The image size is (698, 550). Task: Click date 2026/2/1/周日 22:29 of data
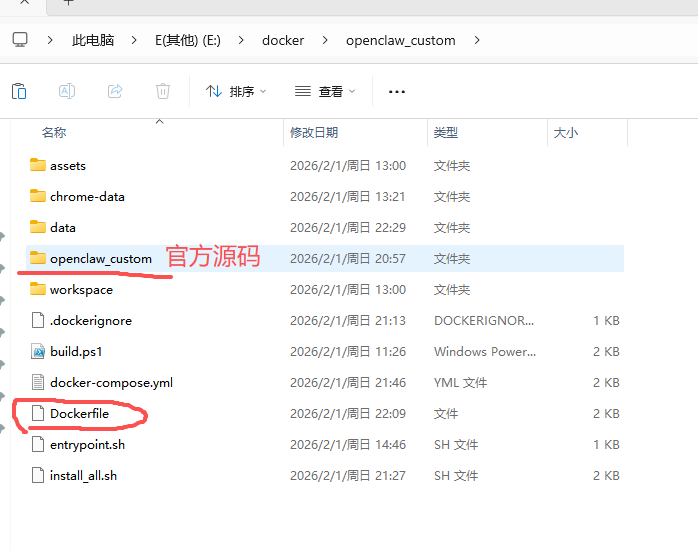348,228
